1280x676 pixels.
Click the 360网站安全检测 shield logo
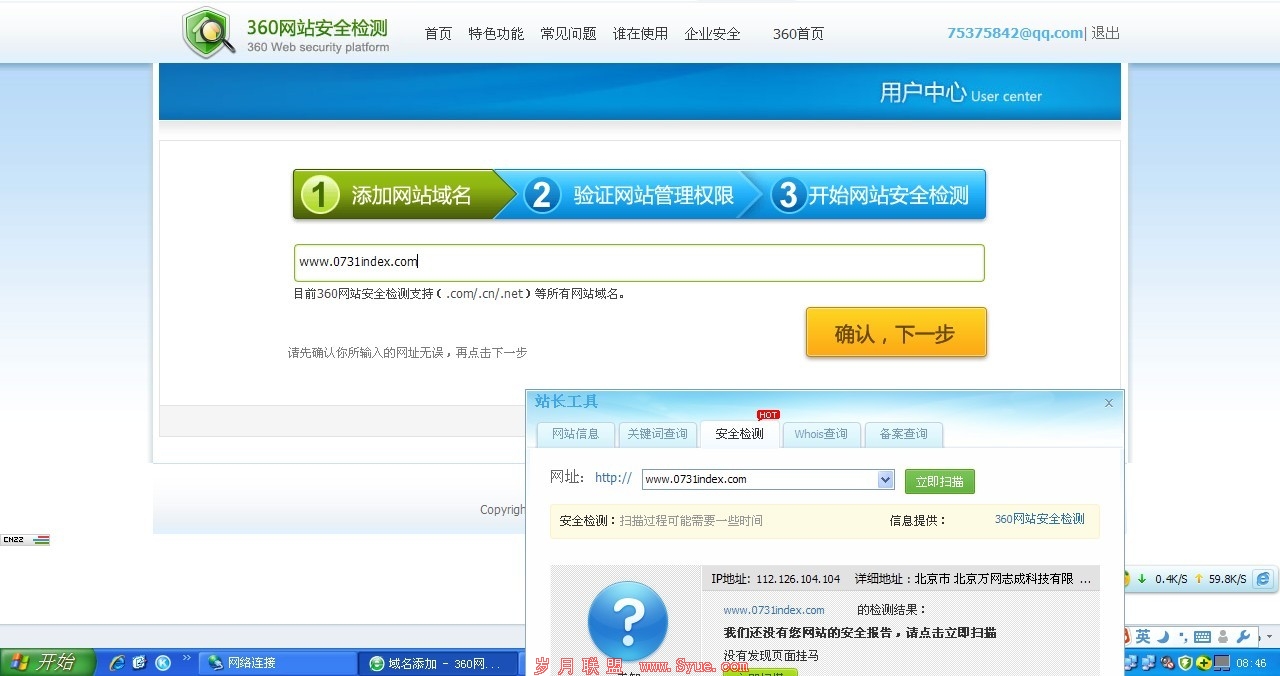208,31
